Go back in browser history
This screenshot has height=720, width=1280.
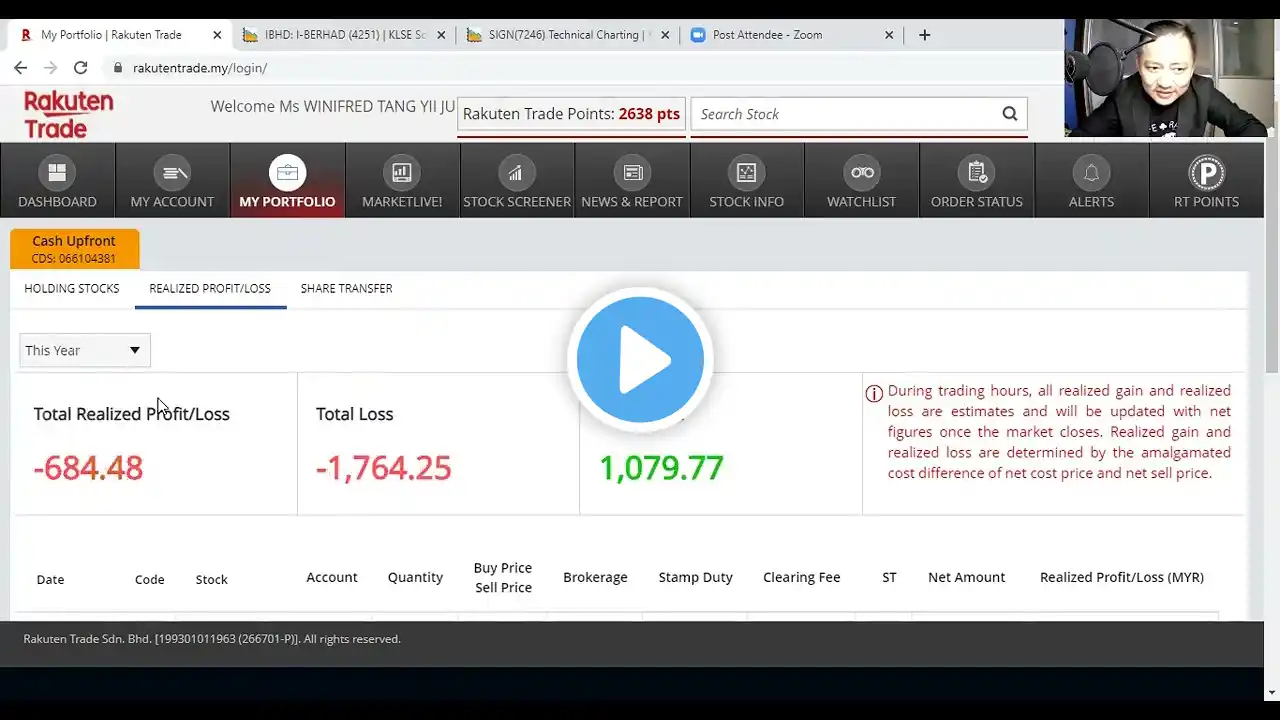[x=21, y=68]
